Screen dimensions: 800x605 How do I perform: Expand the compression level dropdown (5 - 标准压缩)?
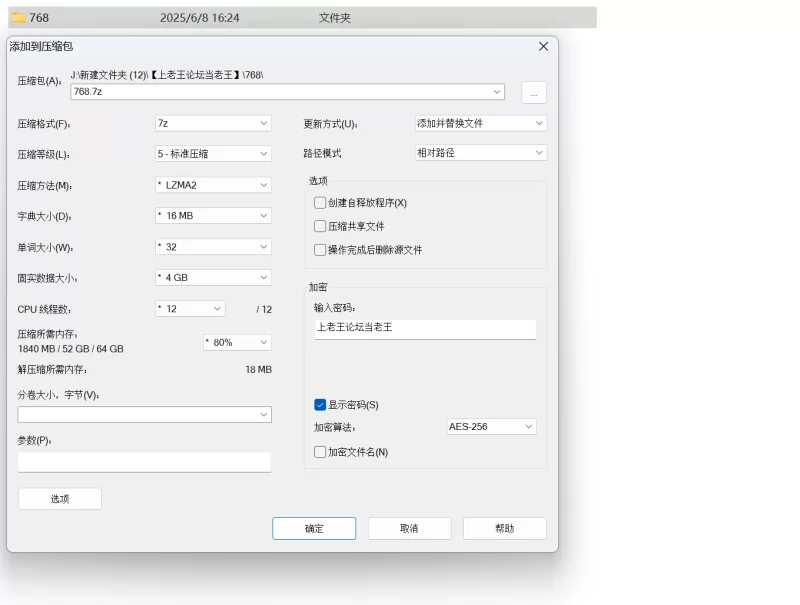click(212, 154)
